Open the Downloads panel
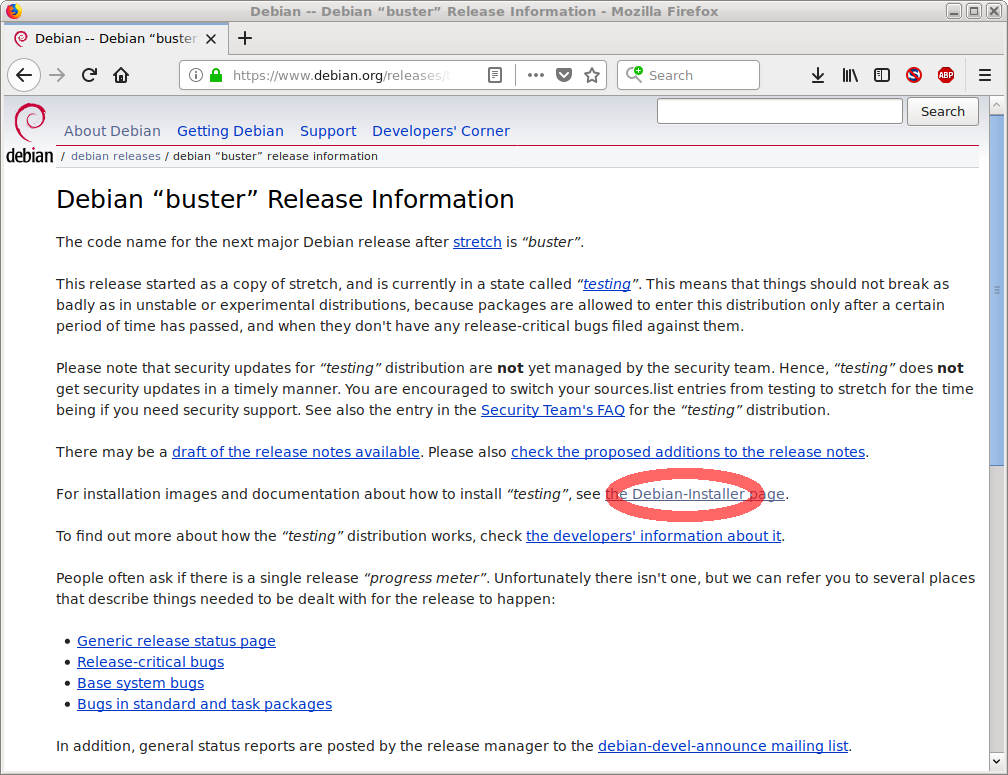Viewport: 1008px width, 775px height. [x=818, y=75]
